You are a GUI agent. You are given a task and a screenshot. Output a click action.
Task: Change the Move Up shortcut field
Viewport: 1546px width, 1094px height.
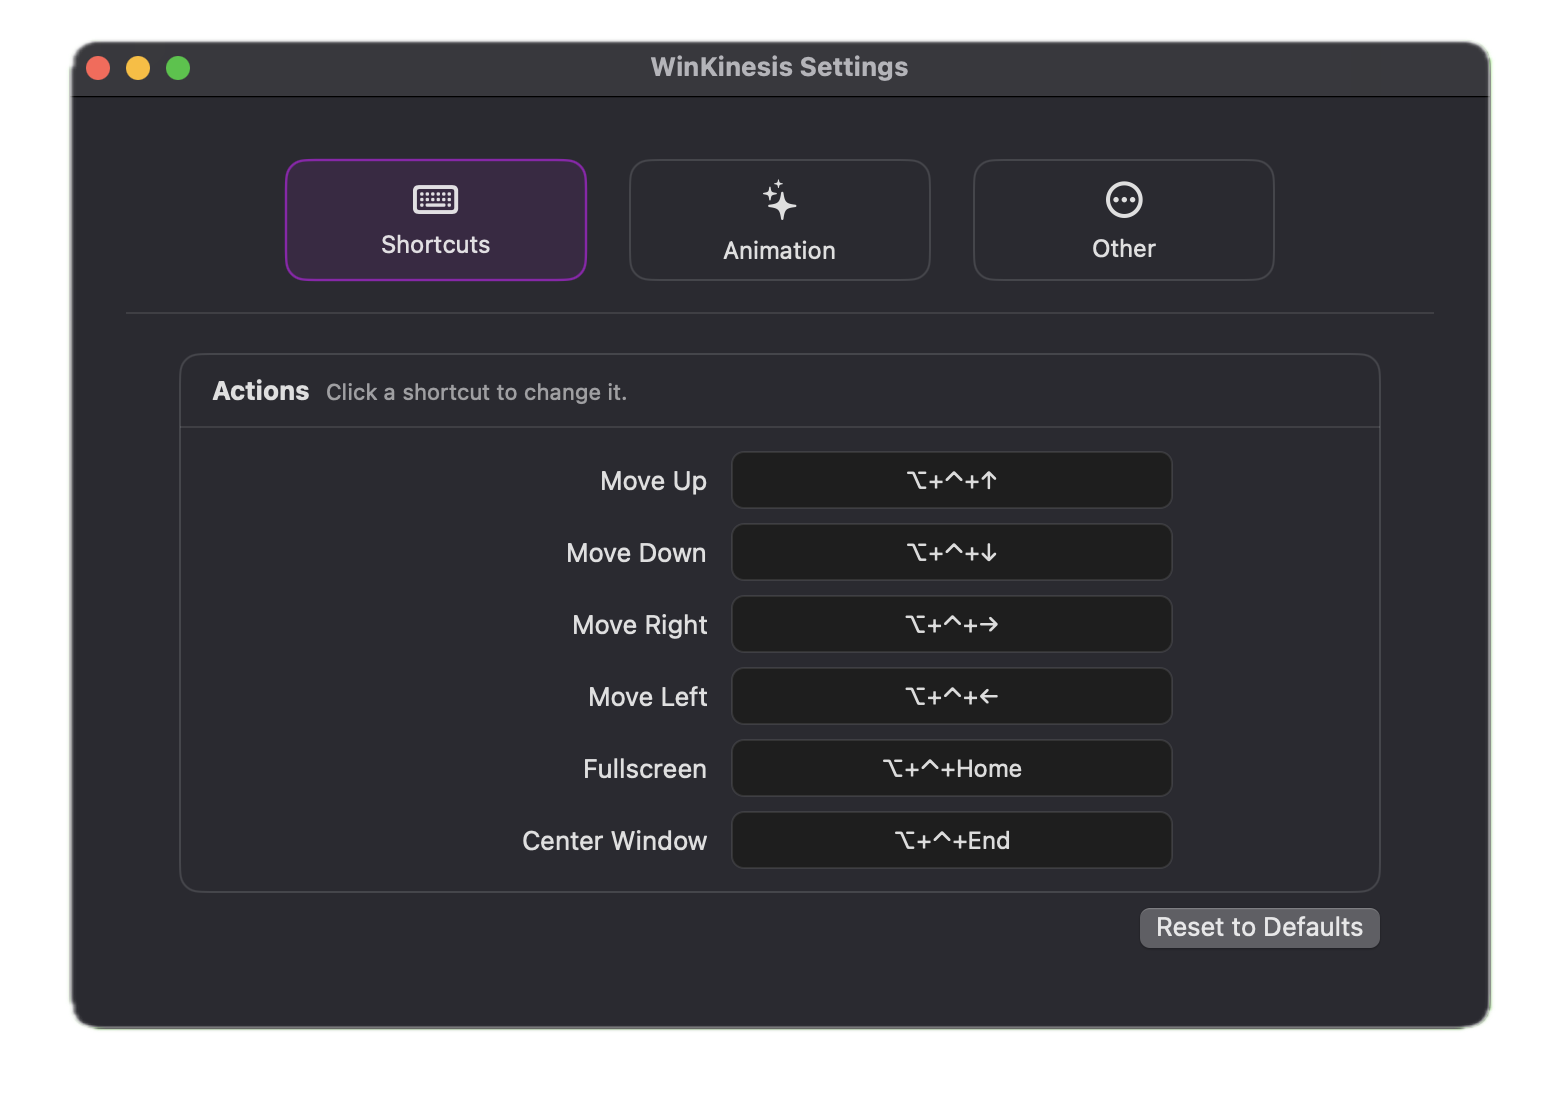951,481
